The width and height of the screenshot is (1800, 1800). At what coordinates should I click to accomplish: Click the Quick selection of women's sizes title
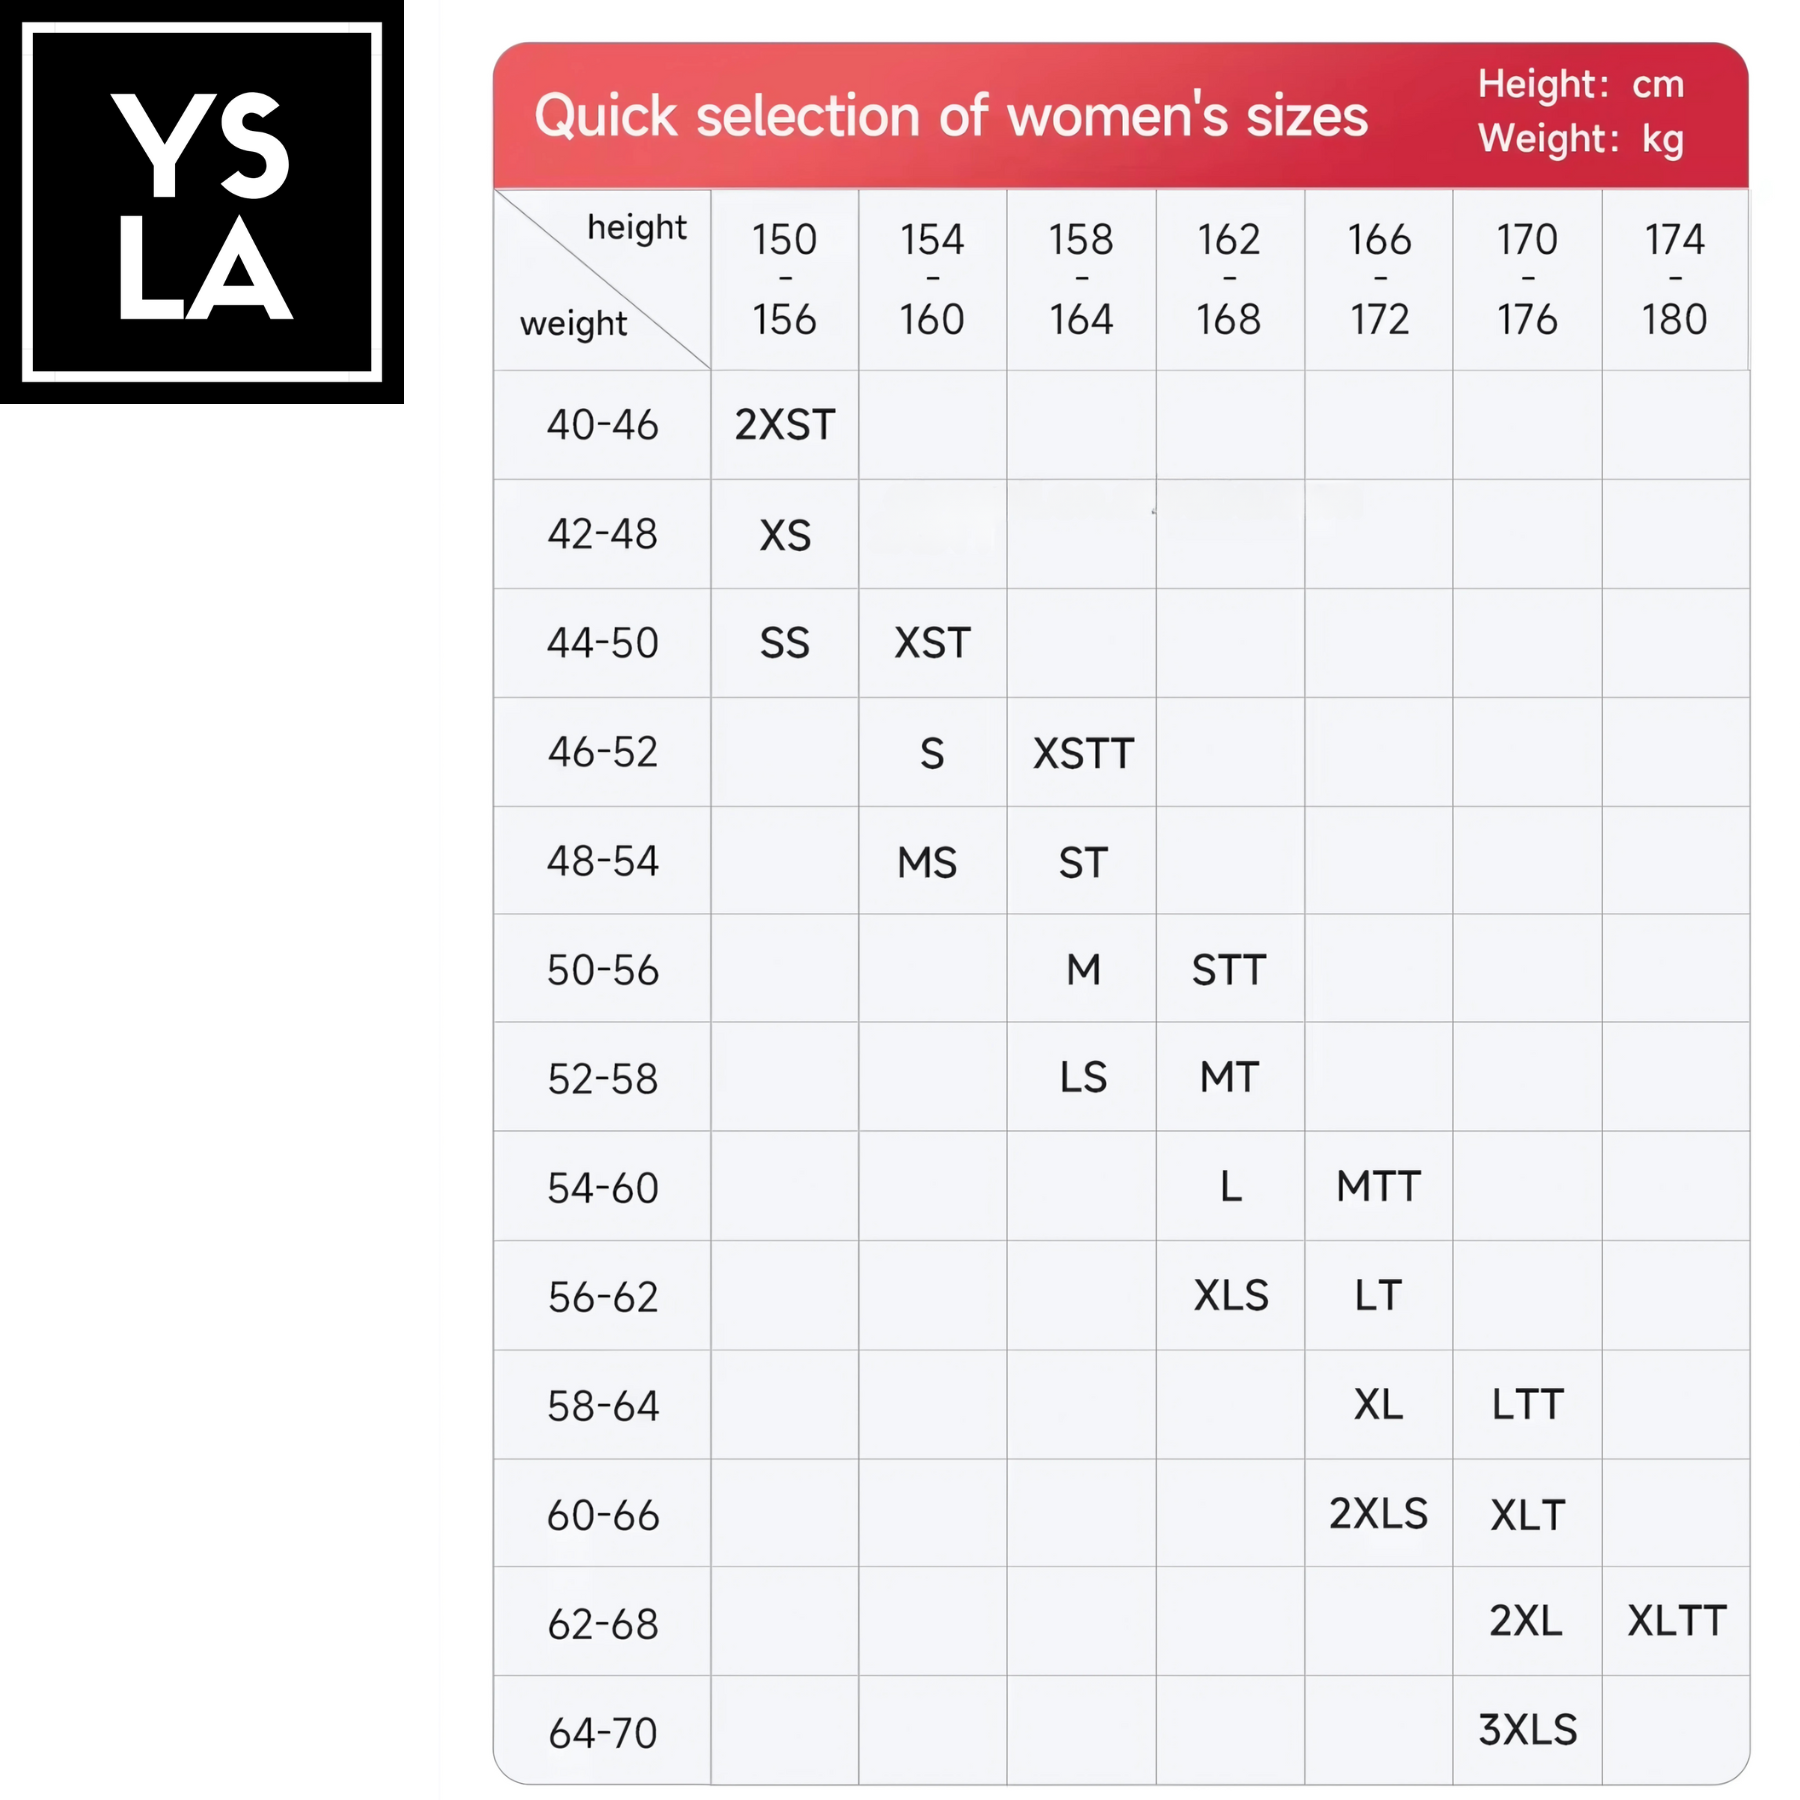point(951,116)
